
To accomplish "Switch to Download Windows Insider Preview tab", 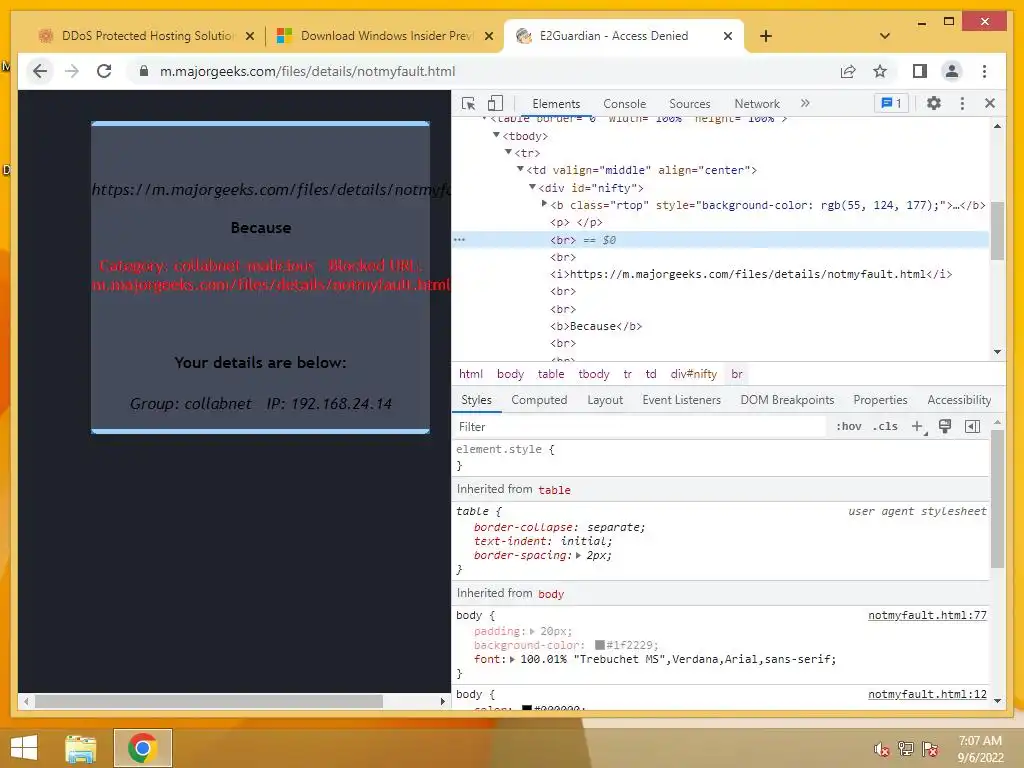I will point(385,36).
